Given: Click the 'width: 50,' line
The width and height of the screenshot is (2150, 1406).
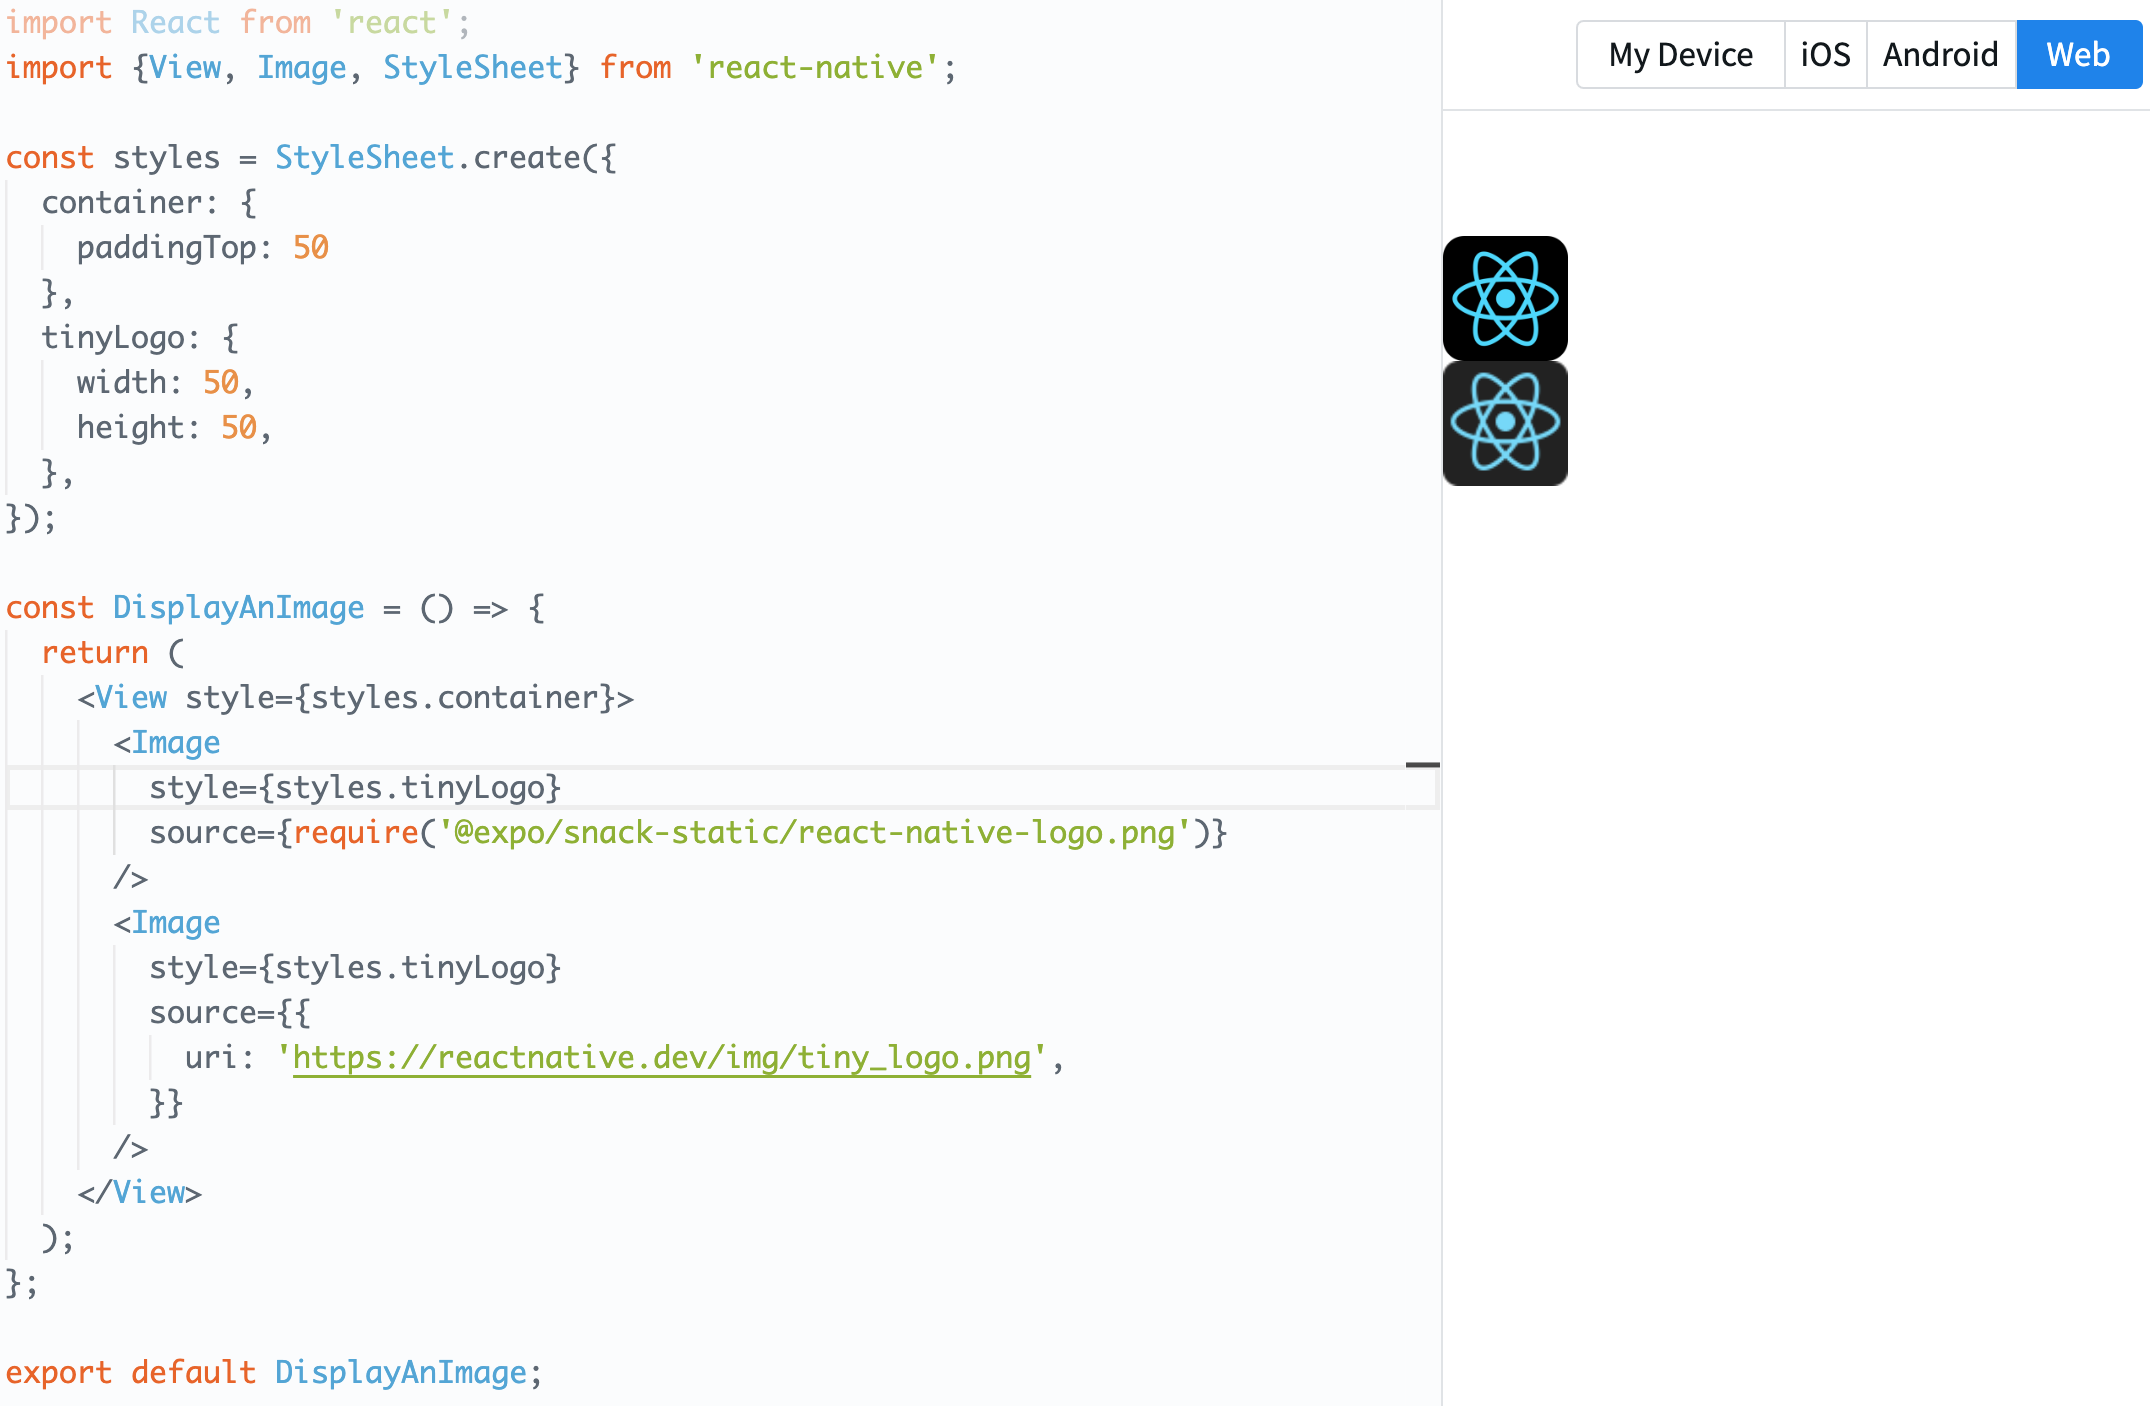Looking at the screenshot, I should 165,383.
